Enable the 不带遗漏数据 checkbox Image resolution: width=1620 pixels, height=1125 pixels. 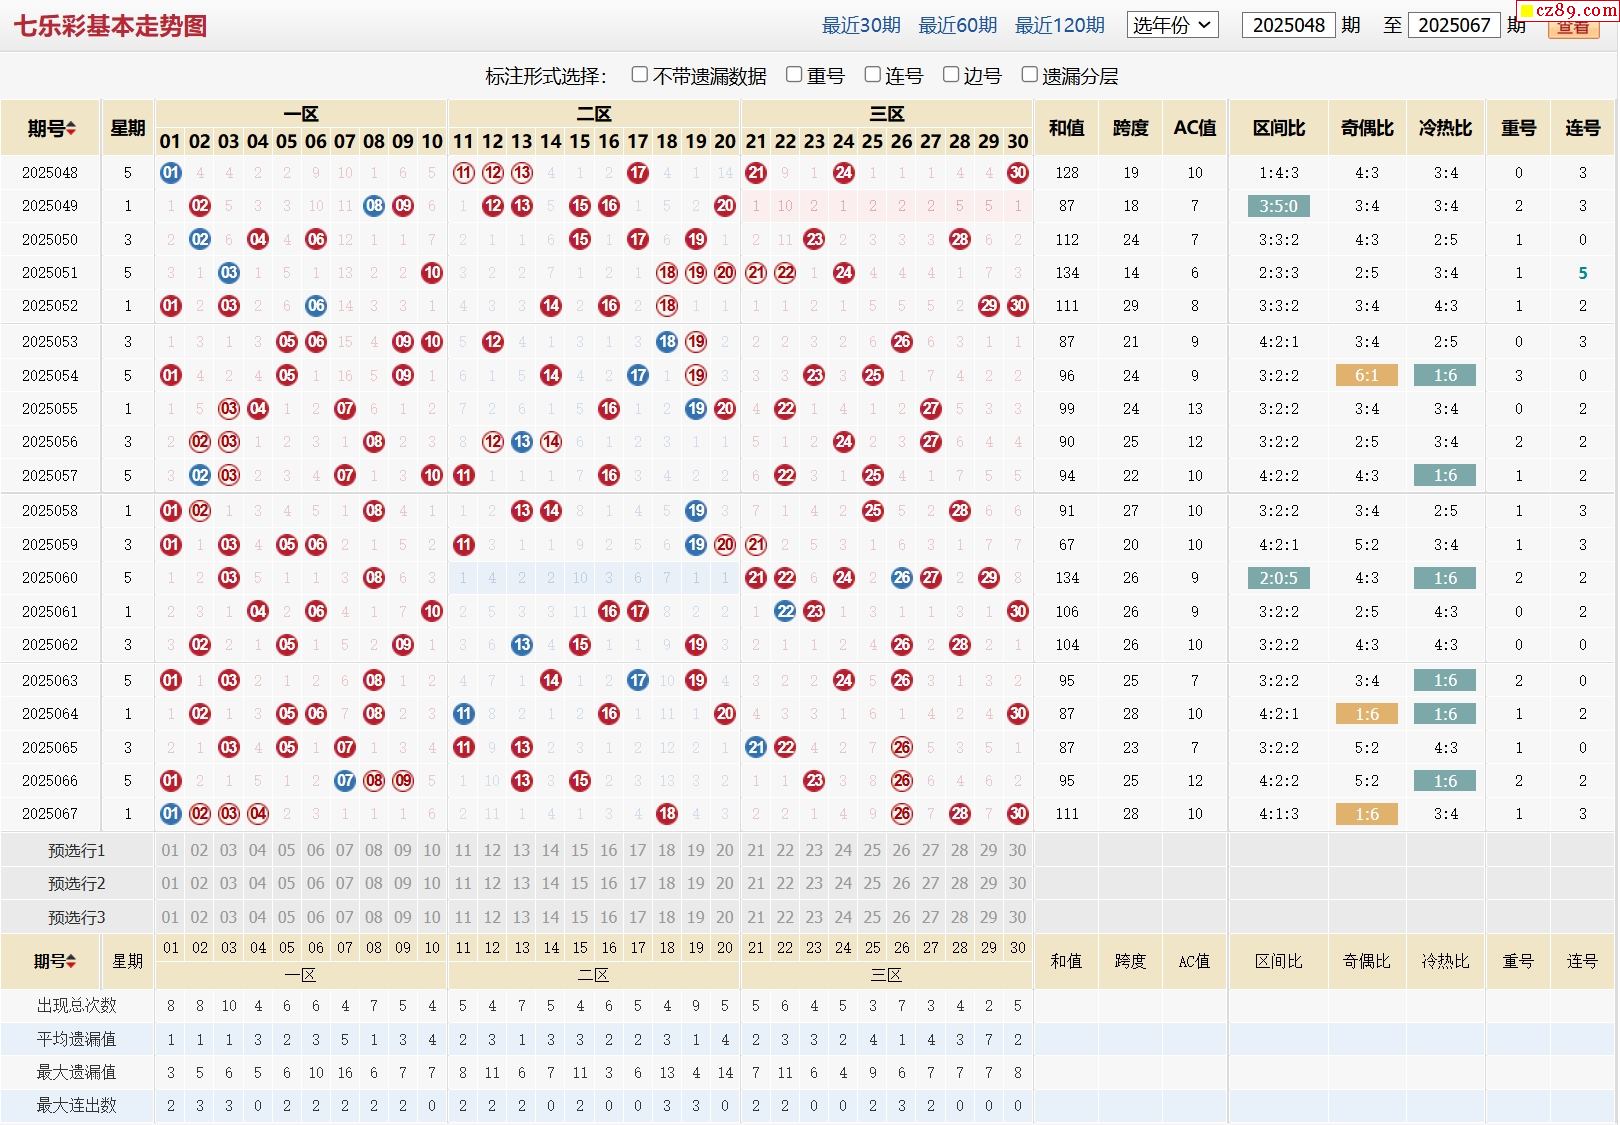(x=640, y=75)
